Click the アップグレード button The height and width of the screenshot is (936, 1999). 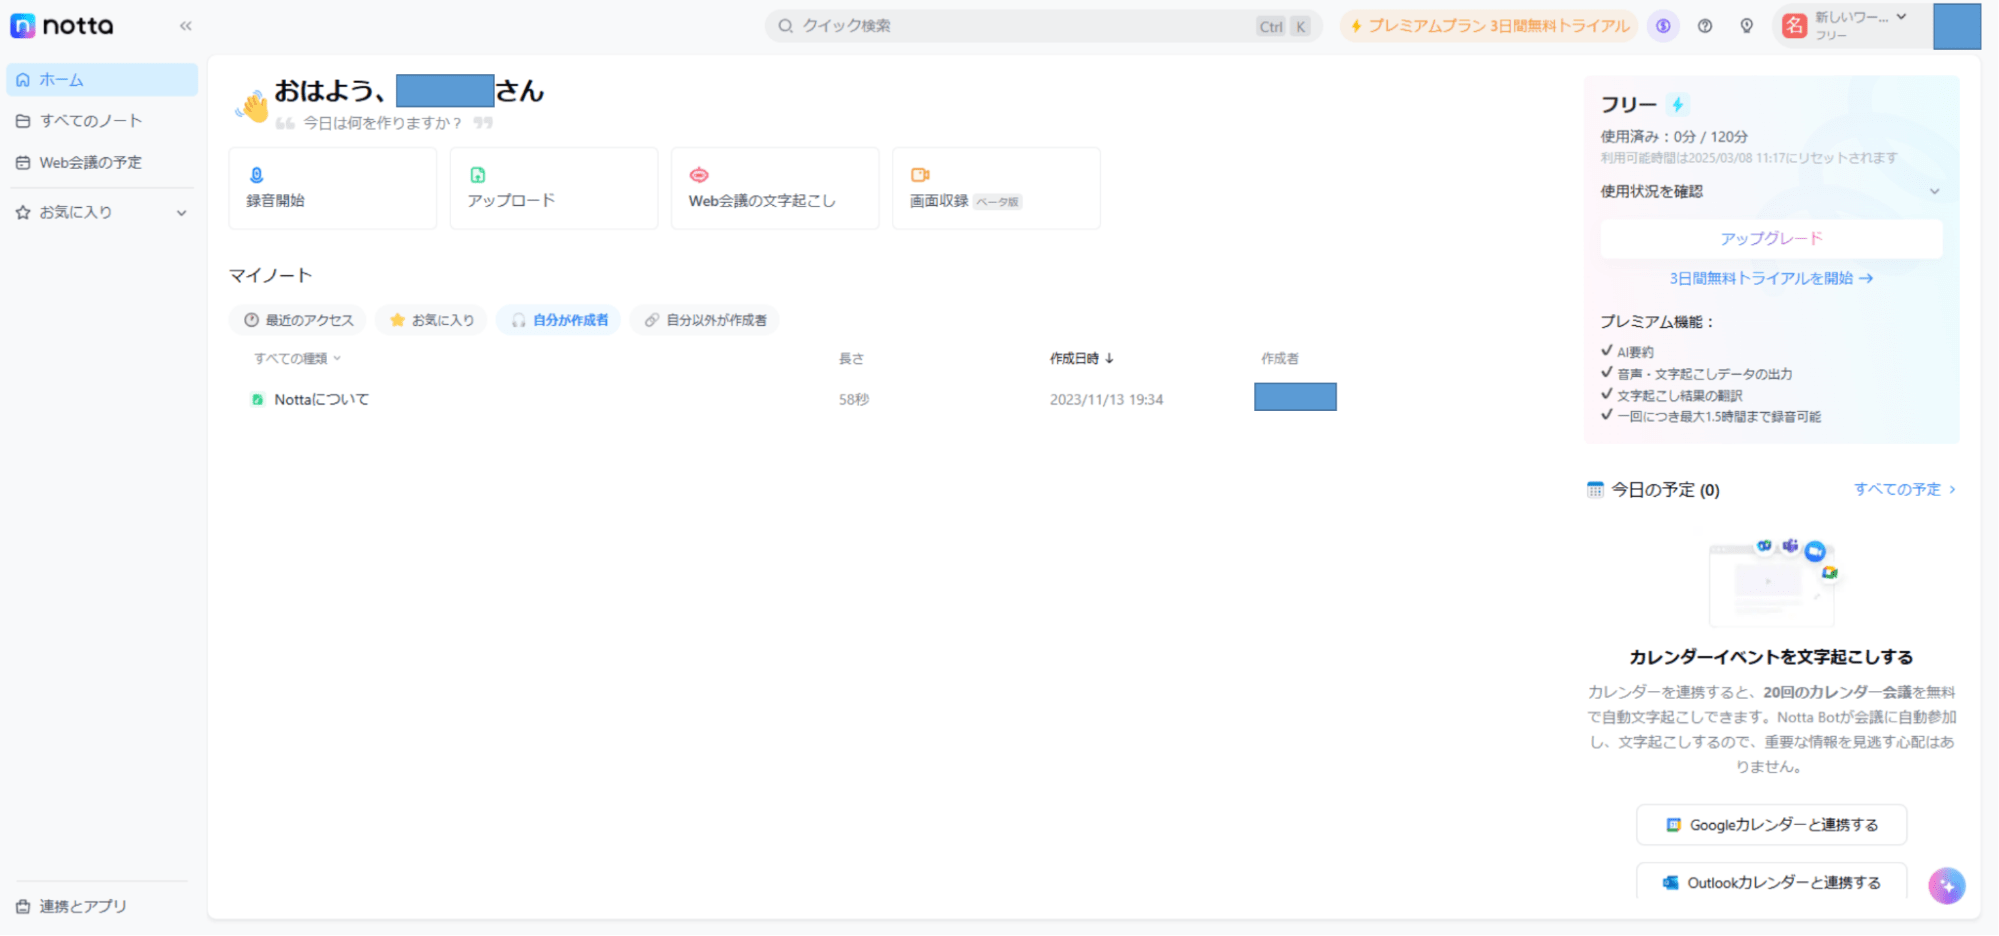click(1771, 238)
